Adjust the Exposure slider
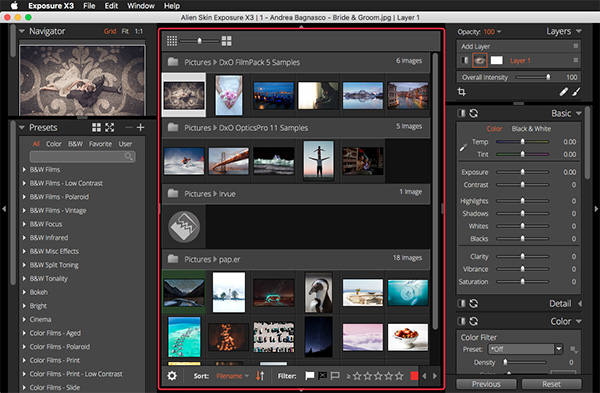The image size is (600, 393). point(523,172)
